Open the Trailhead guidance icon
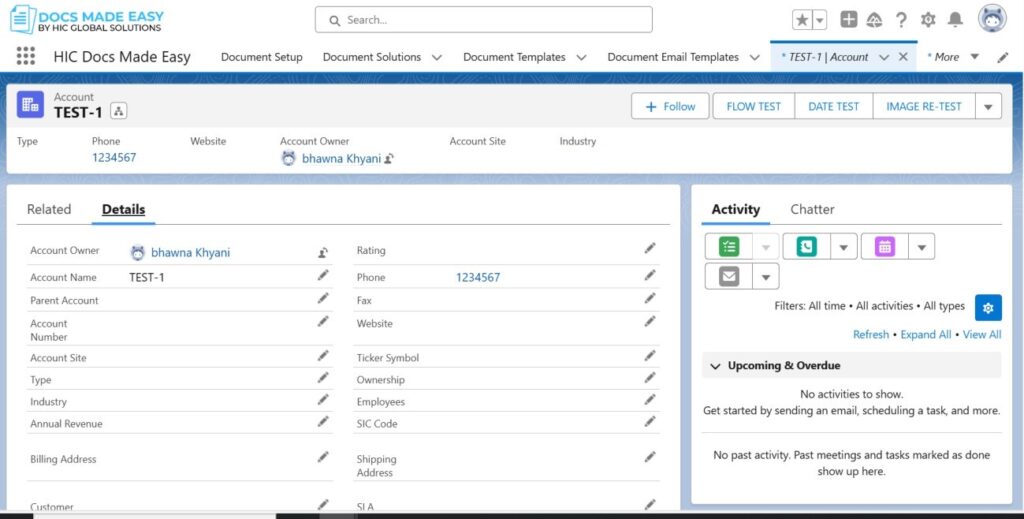 coord(874,20)
